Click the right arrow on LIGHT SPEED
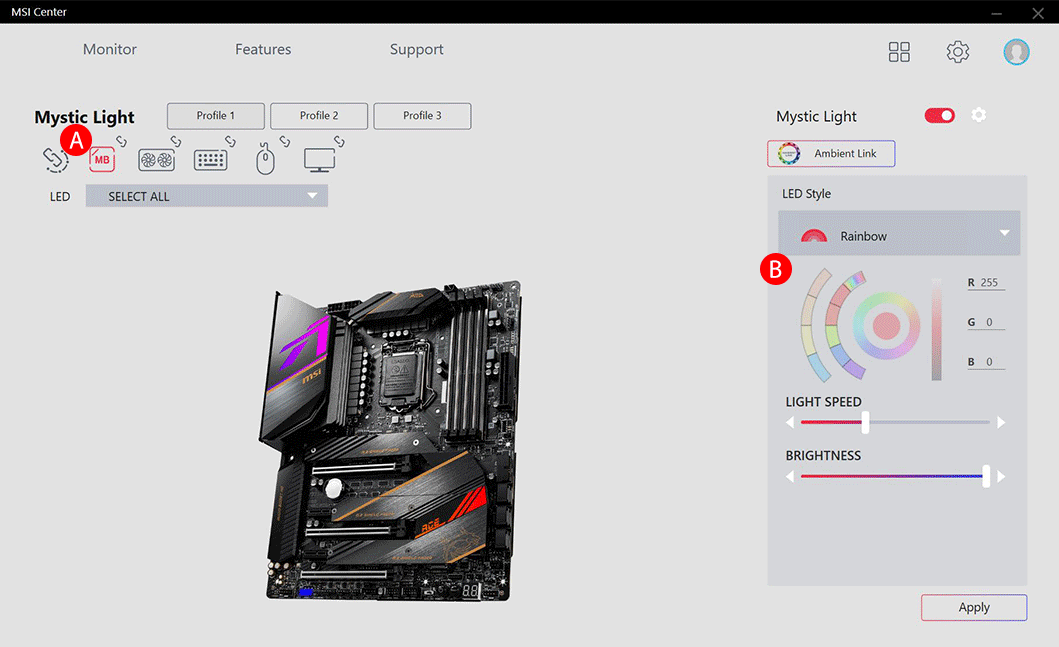 (x=1001, y=422)
